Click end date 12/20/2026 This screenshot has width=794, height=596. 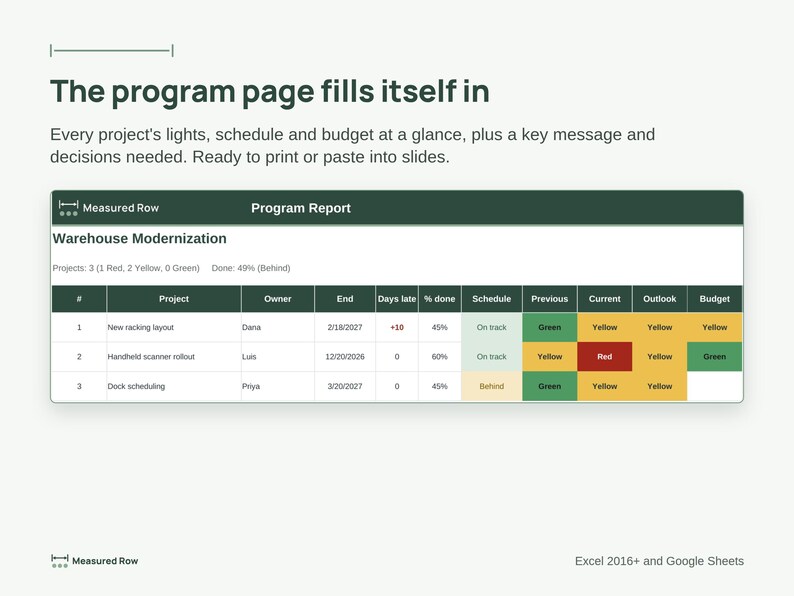(345, 356)
